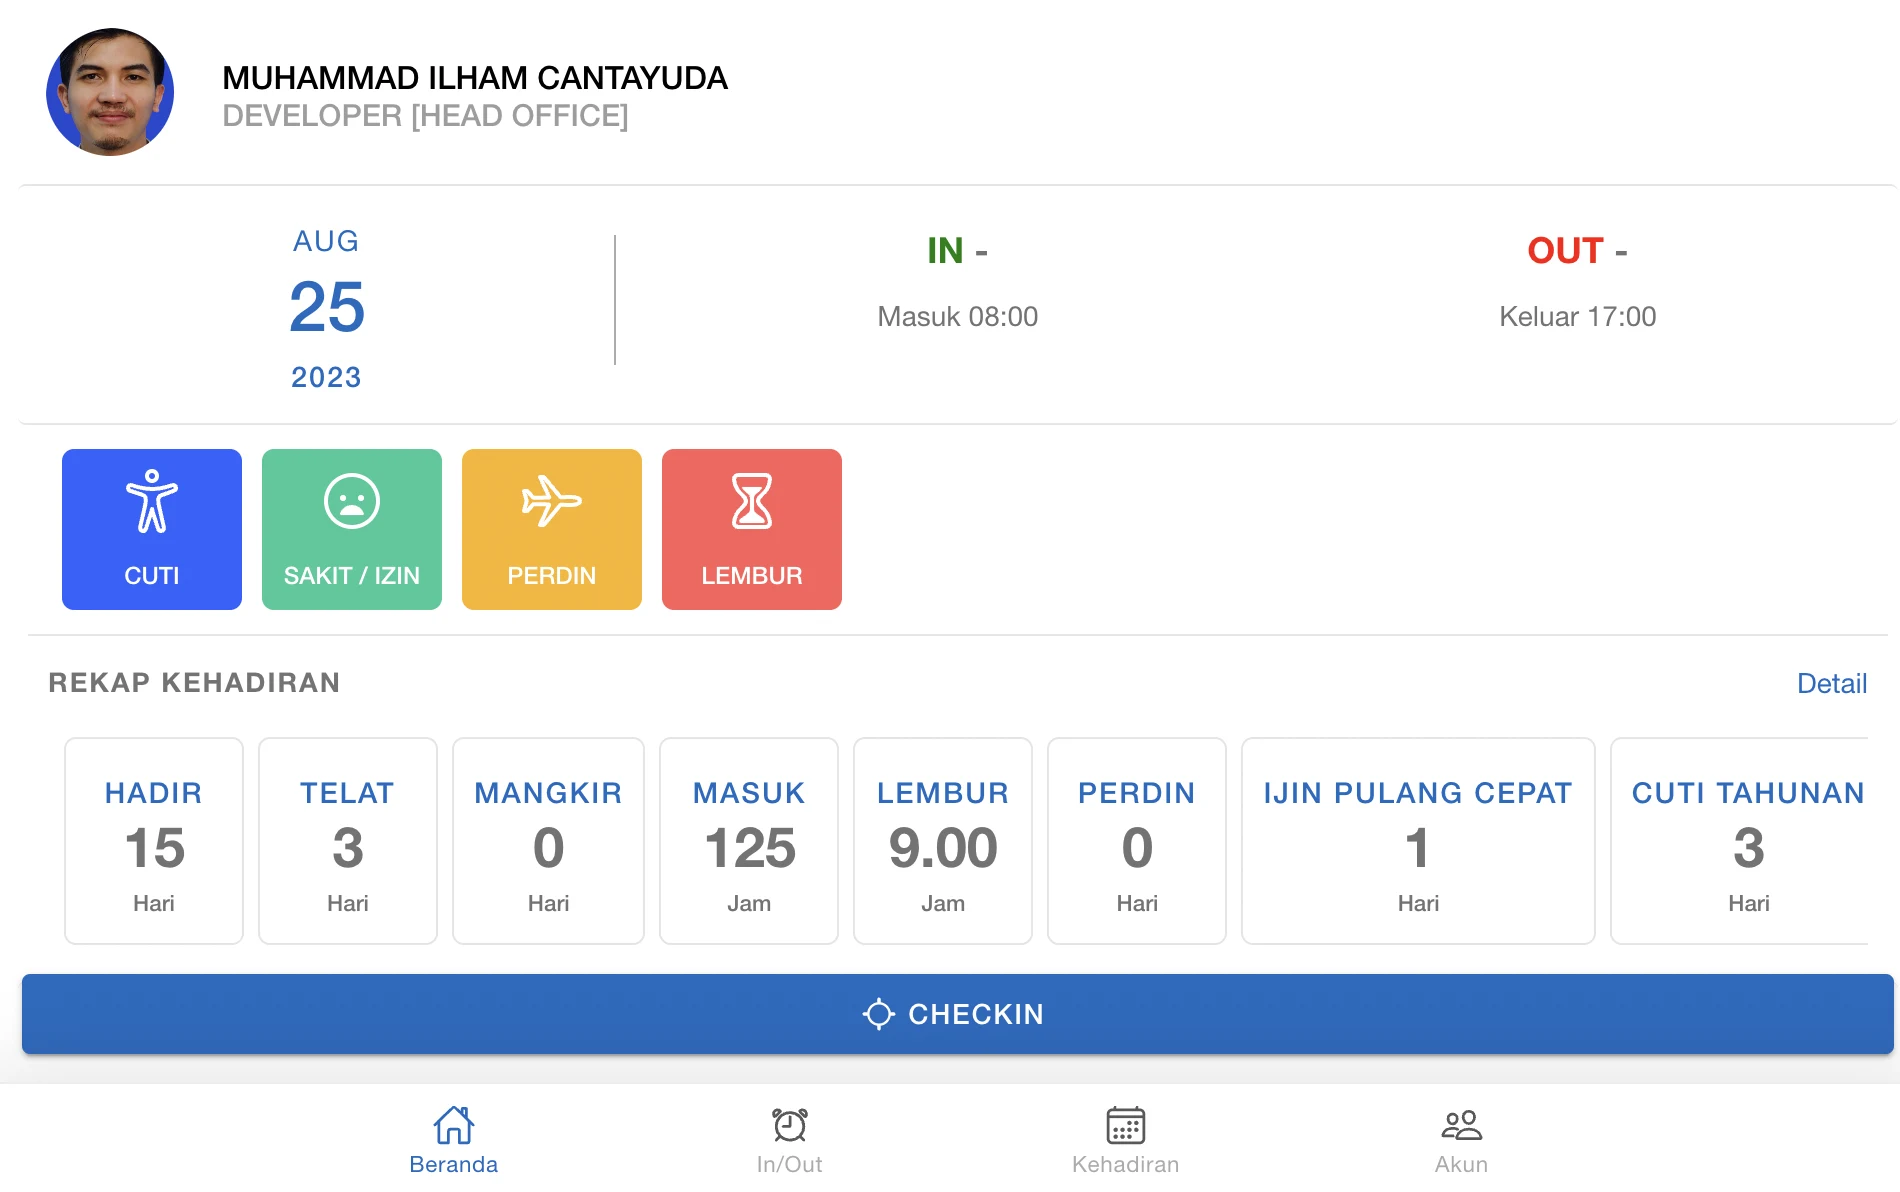Select the LEMBUR 9.00 Jam card

tap(943, 841)
